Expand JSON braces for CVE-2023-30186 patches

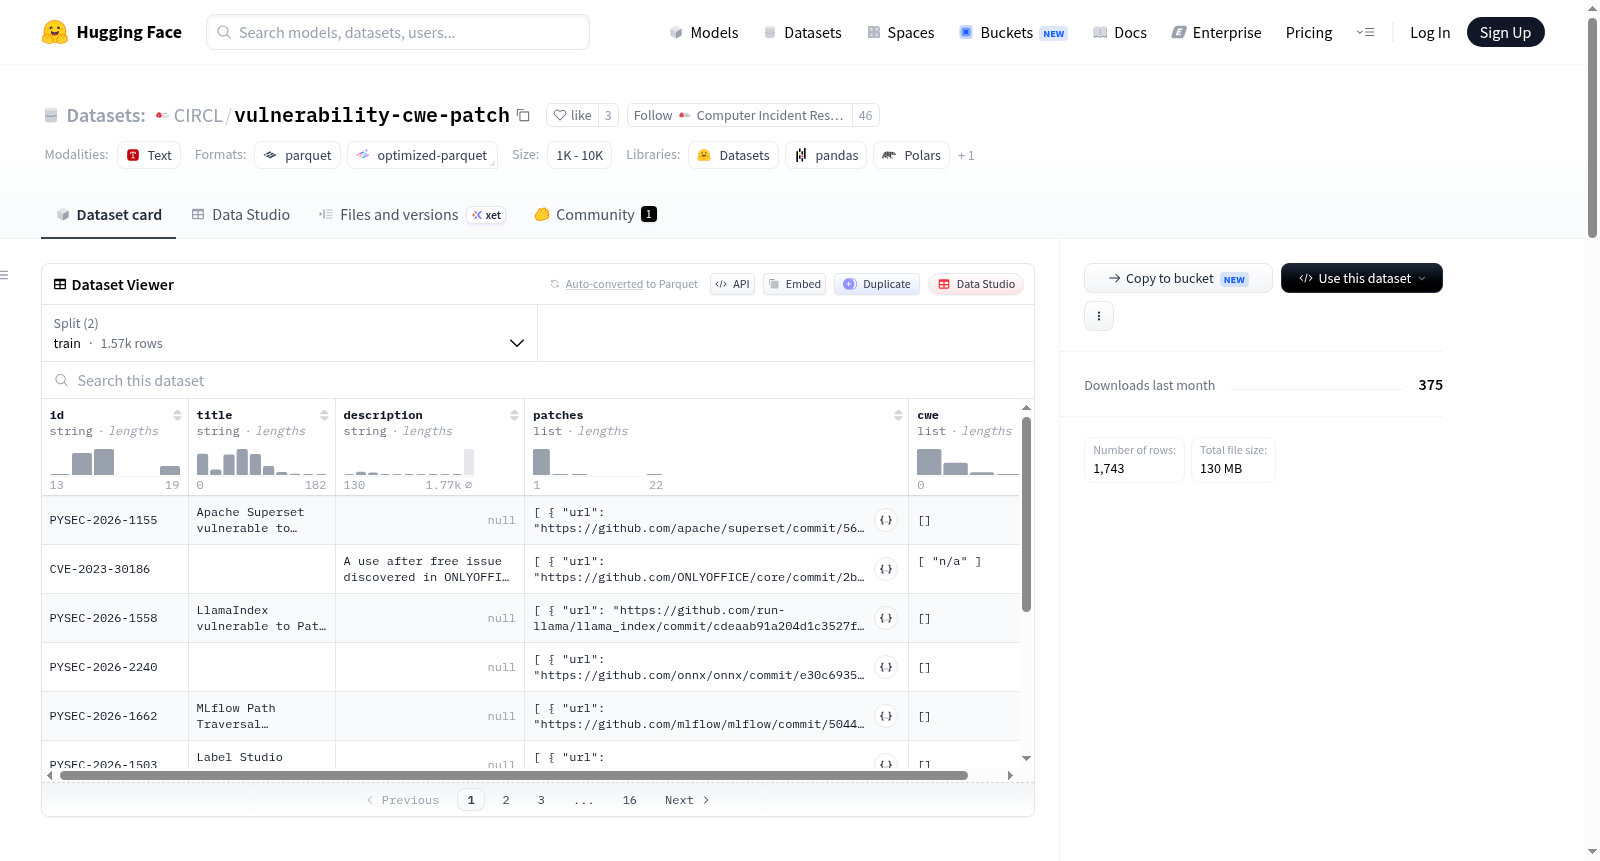[886, 569]
